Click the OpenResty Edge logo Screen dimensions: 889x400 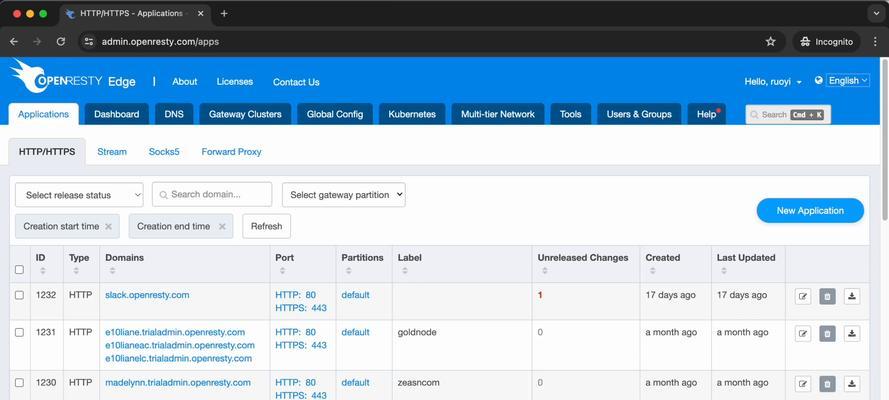tap(73, 76)
